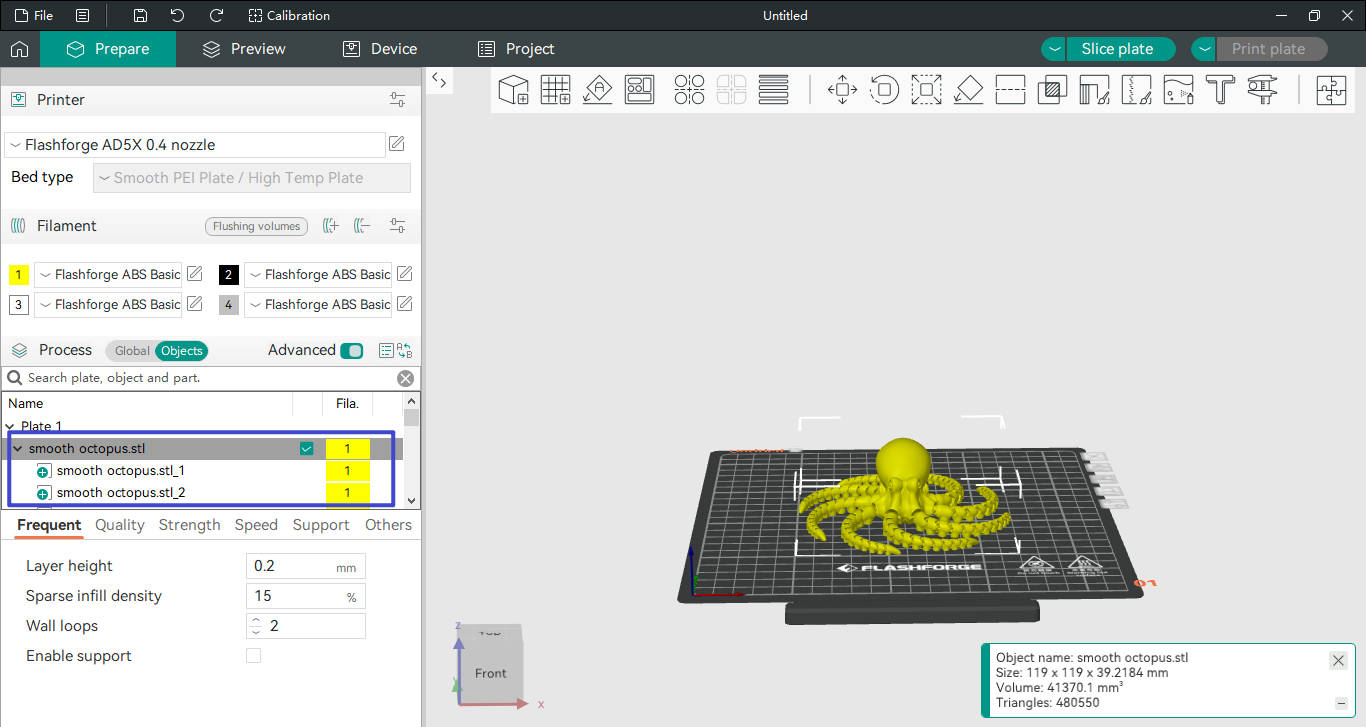Select the Seam painting tool
The height and width of the screenshot is (727, 1366).
pos(1137,90)
